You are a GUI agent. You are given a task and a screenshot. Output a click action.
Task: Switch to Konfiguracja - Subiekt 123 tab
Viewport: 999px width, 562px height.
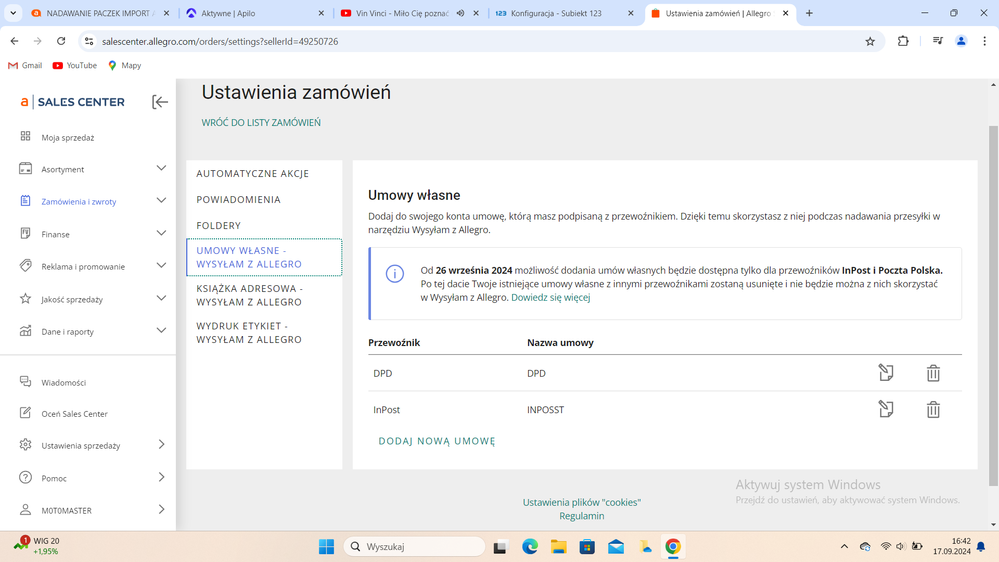[x=564, y=13]
